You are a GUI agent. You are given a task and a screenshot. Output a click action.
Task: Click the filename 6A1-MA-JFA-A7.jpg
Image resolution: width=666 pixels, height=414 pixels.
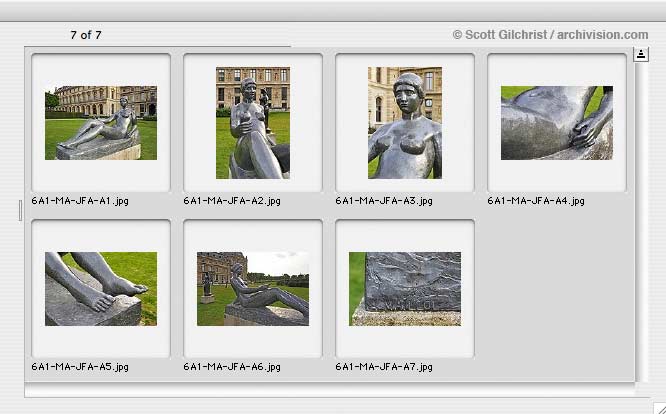pos(384,366)
